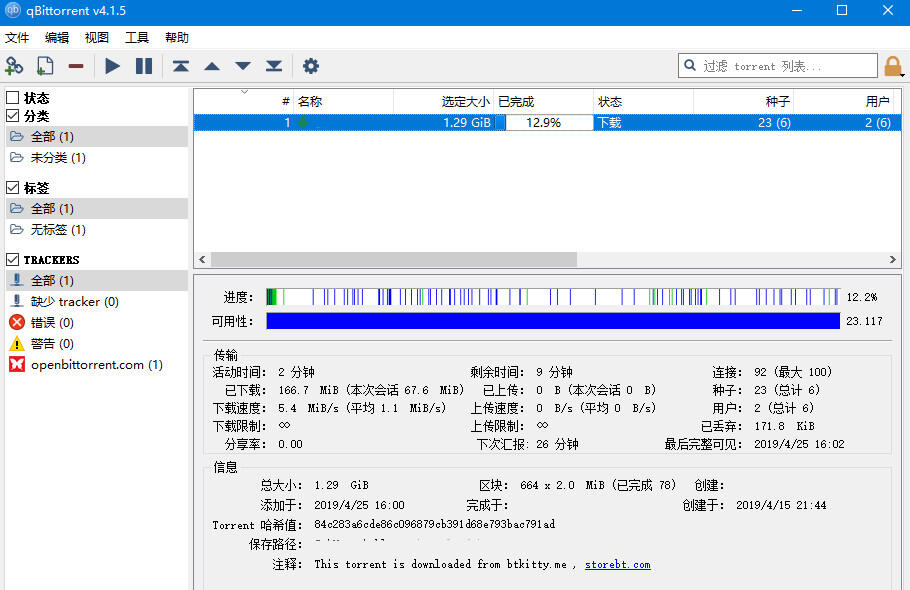Screen dimensions: 910x590
Task: Sort by 选定大小 column header
Action: pyautogui.click(x=443, y=102)
